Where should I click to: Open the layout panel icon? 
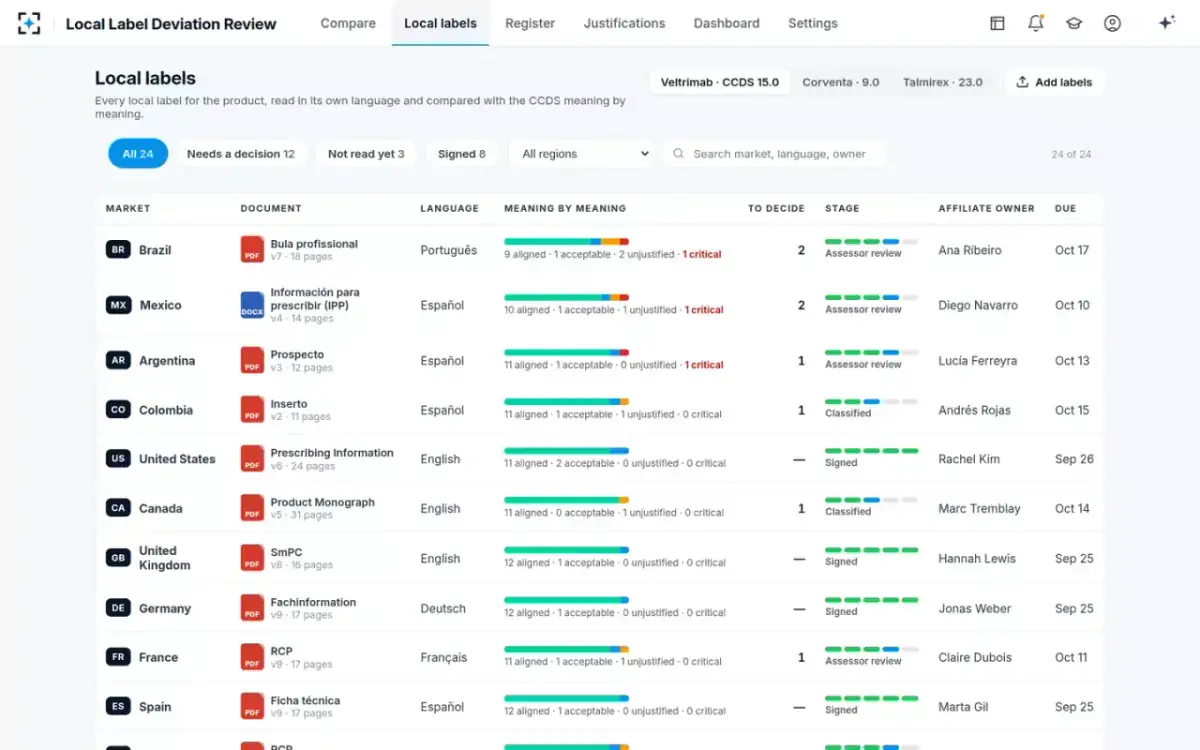pos(997,23)
